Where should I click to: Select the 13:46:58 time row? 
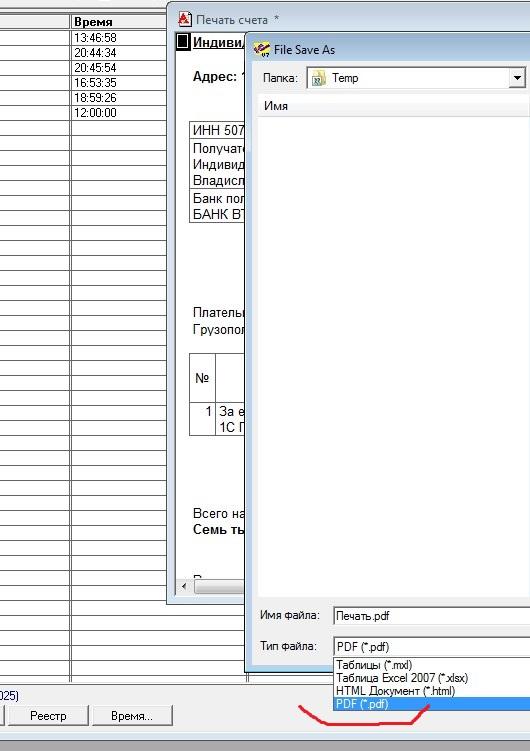(x=95, y=37)
